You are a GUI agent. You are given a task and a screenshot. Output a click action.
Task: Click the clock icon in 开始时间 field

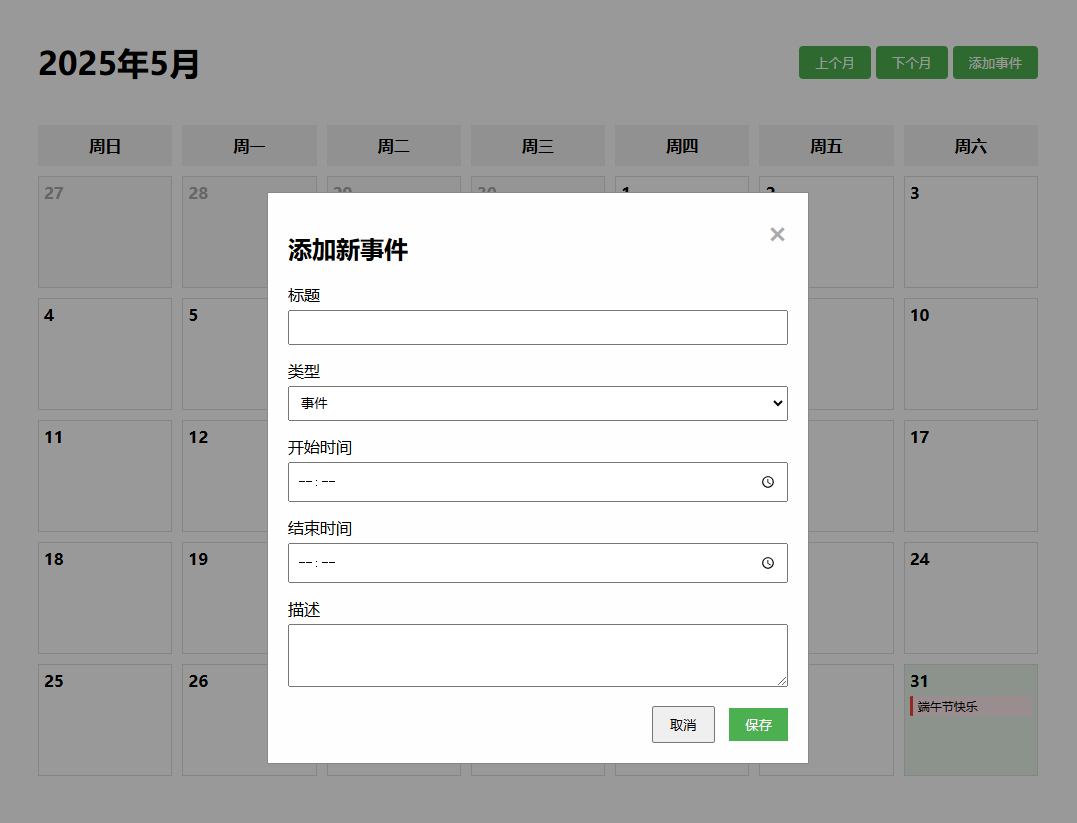click(768, 482)
